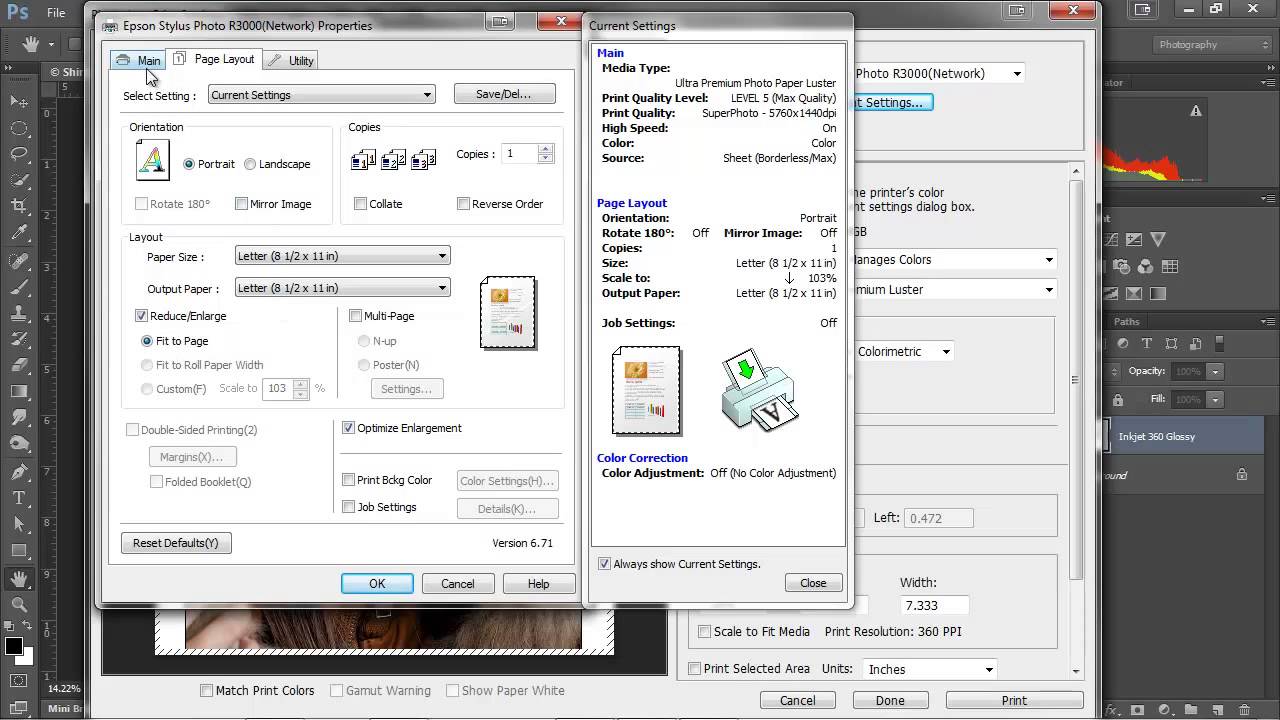1280x720 pixels.
Task: Switch to the Main tab
Action: click(138, 60)
